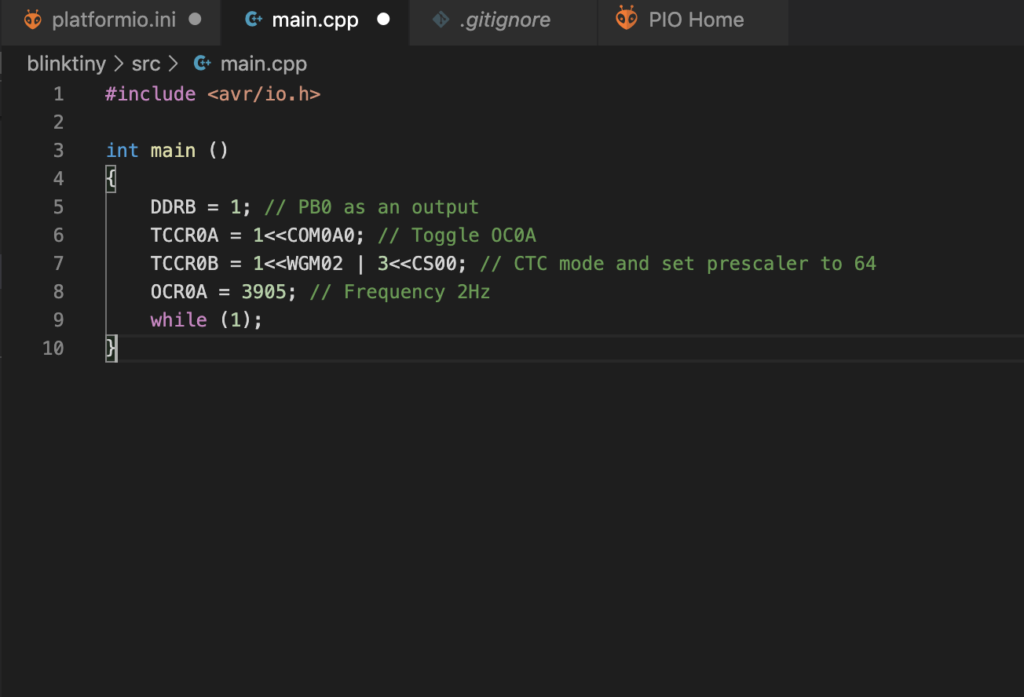Click the chevron after blinktiny breadcrumb
This screenshot has width=1024, height=697.
pos(118,64)
